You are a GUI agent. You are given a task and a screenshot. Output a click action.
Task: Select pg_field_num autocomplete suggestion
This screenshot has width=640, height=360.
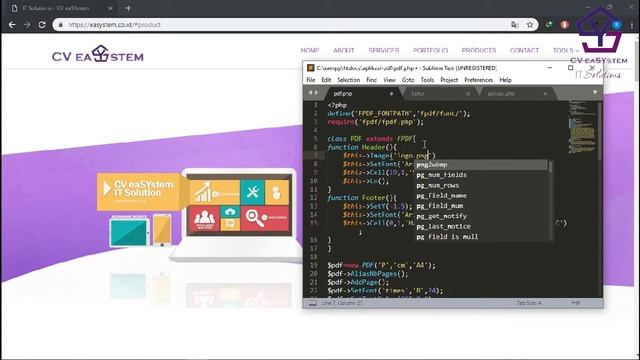(481, 206)
